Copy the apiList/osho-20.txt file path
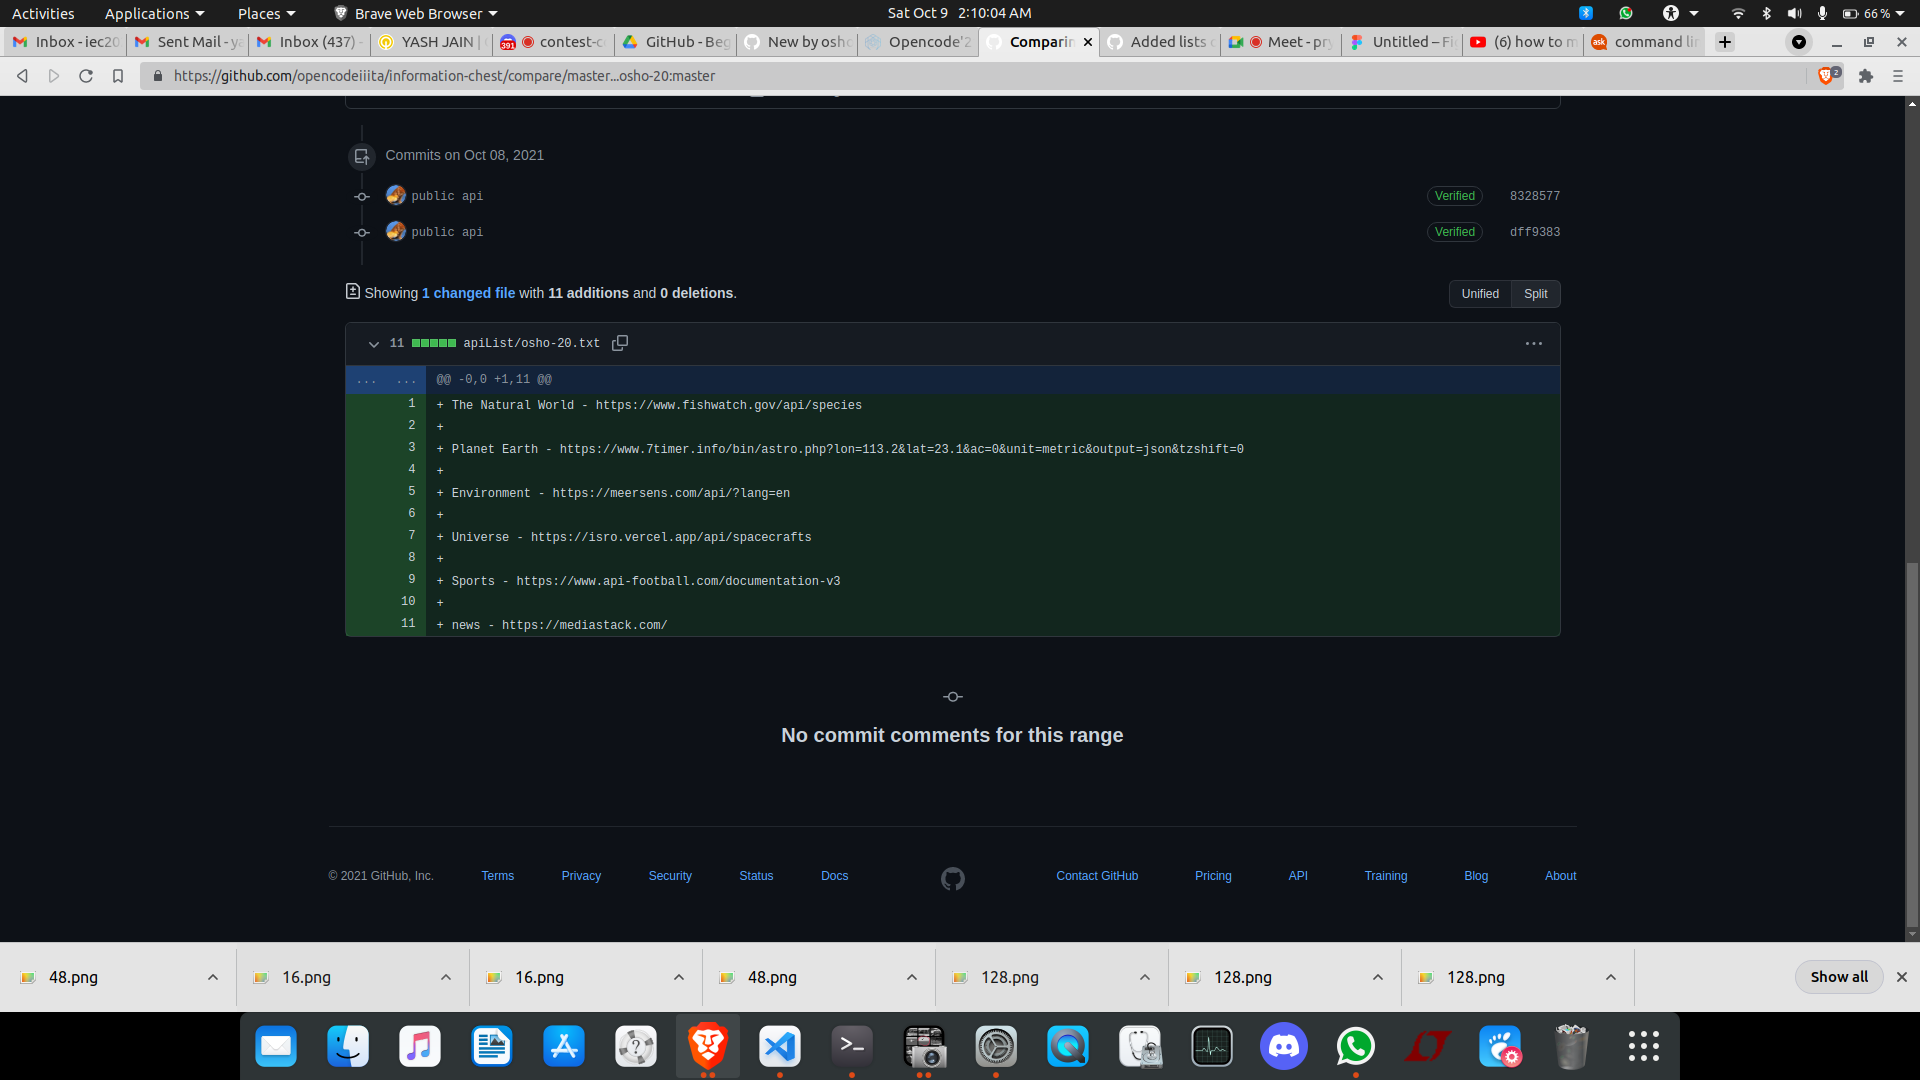The image size is (1920, 1080). [x=620, y=343]
